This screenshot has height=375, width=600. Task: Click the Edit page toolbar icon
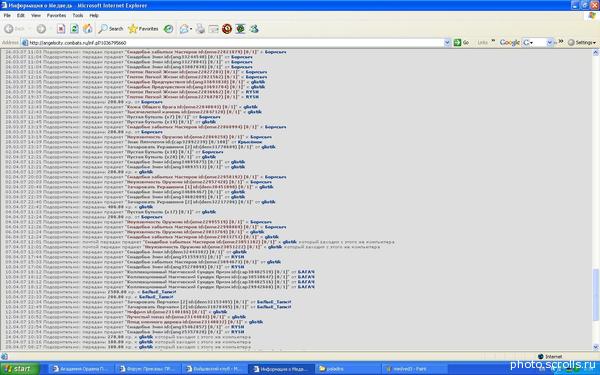[x=214, y=29]
